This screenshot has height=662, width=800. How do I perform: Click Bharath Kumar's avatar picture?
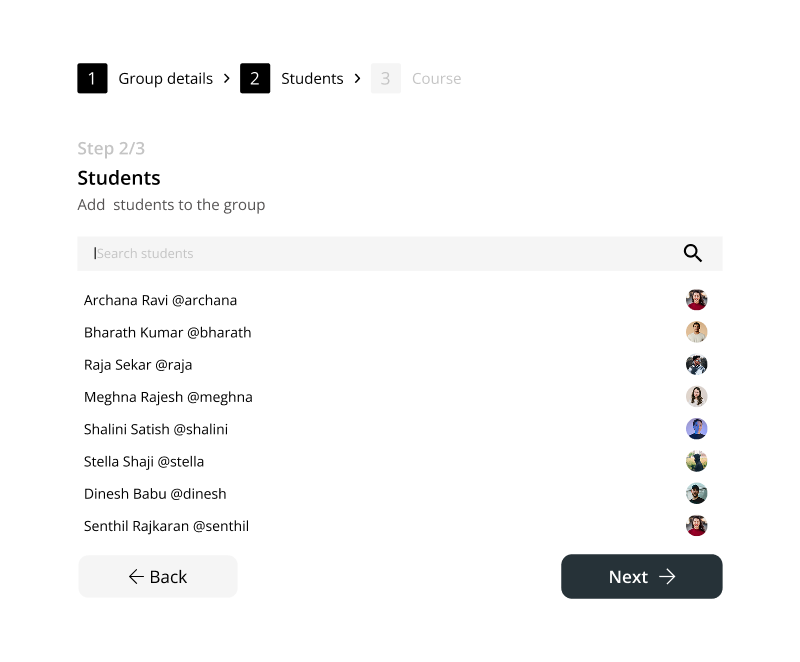[697, 332]
